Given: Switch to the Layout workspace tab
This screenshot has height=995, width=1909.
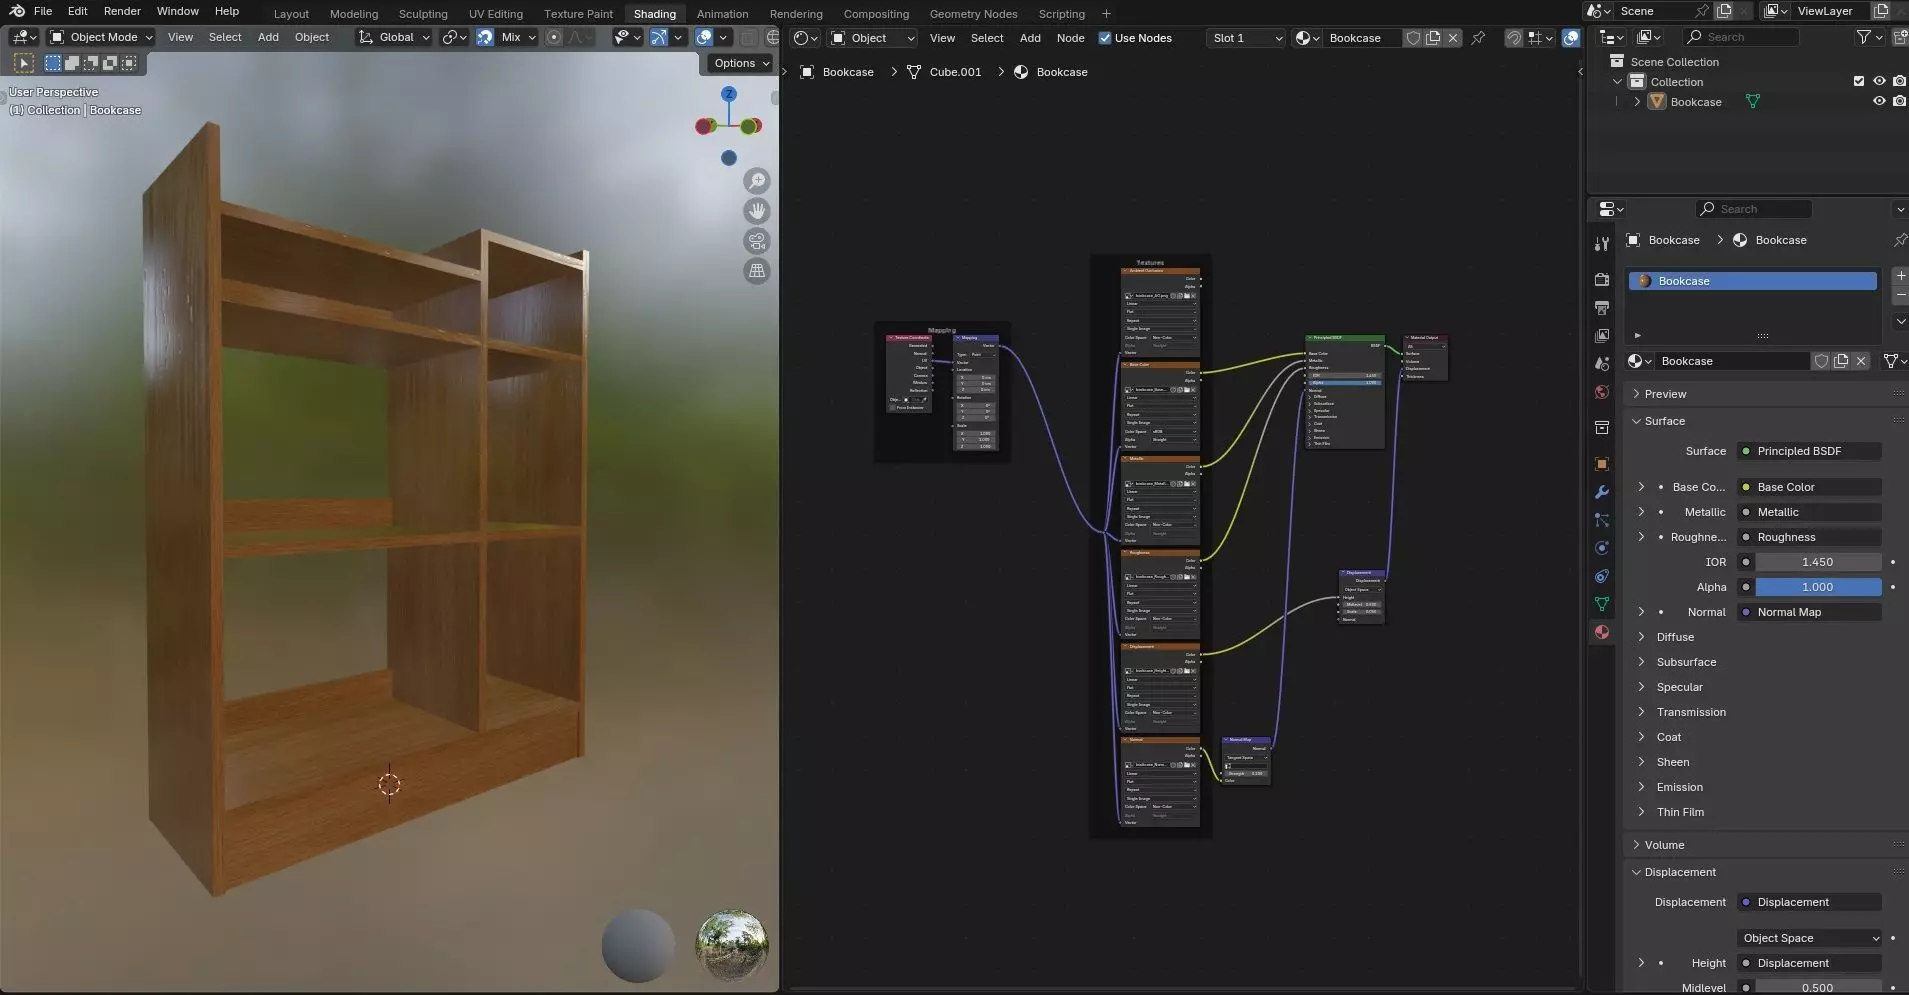Looking at the screenshot, I should pos(291,14).
